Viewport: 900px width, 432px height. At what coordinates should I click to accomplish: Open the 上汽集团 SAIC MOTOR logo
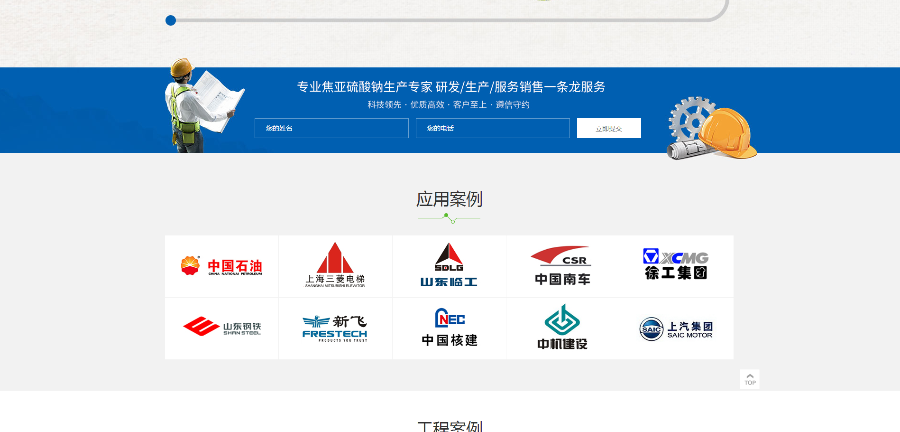pyautogui.click(x=676, y=329)
